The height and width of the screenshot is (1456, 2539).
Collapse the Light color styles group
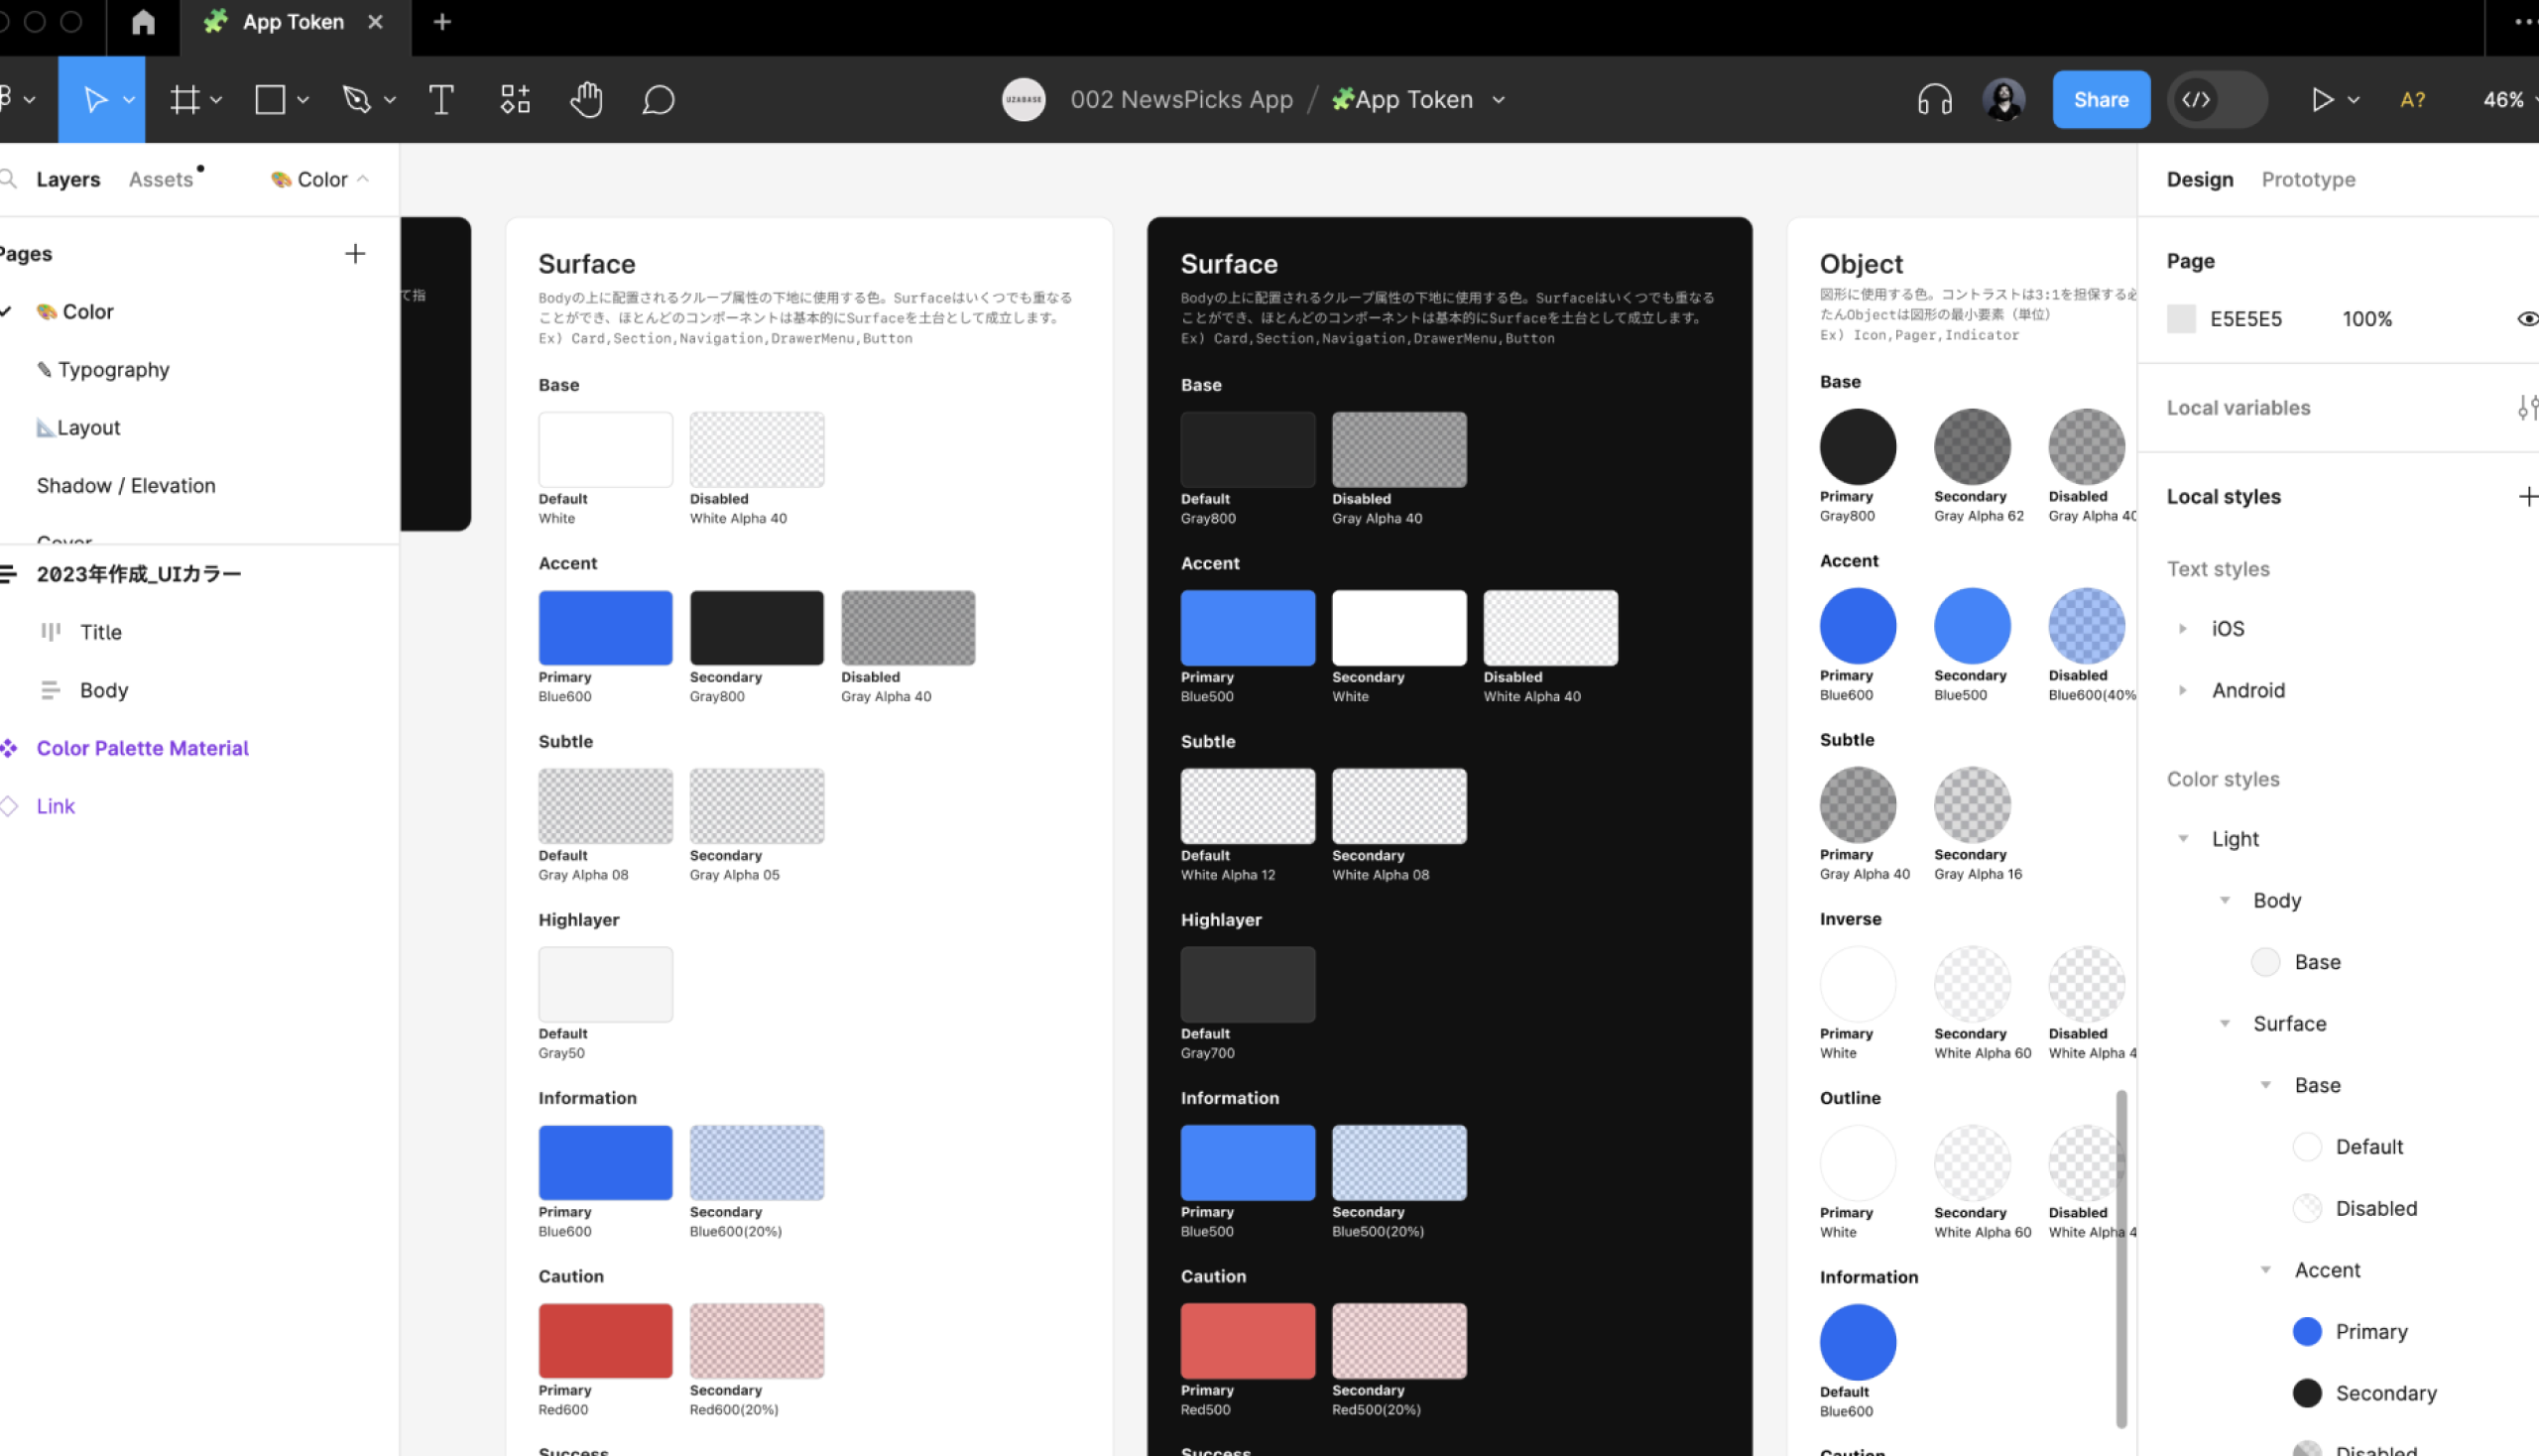[x=2184, y=839]
